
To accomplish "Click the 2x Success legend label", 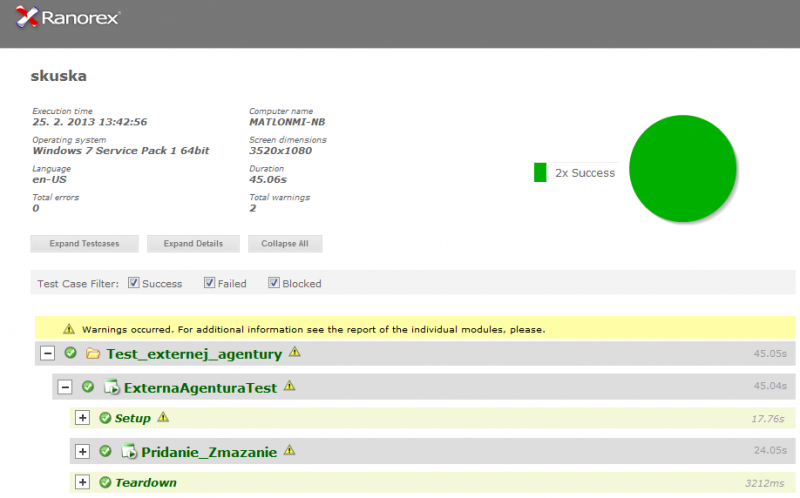I will (585, 173).
